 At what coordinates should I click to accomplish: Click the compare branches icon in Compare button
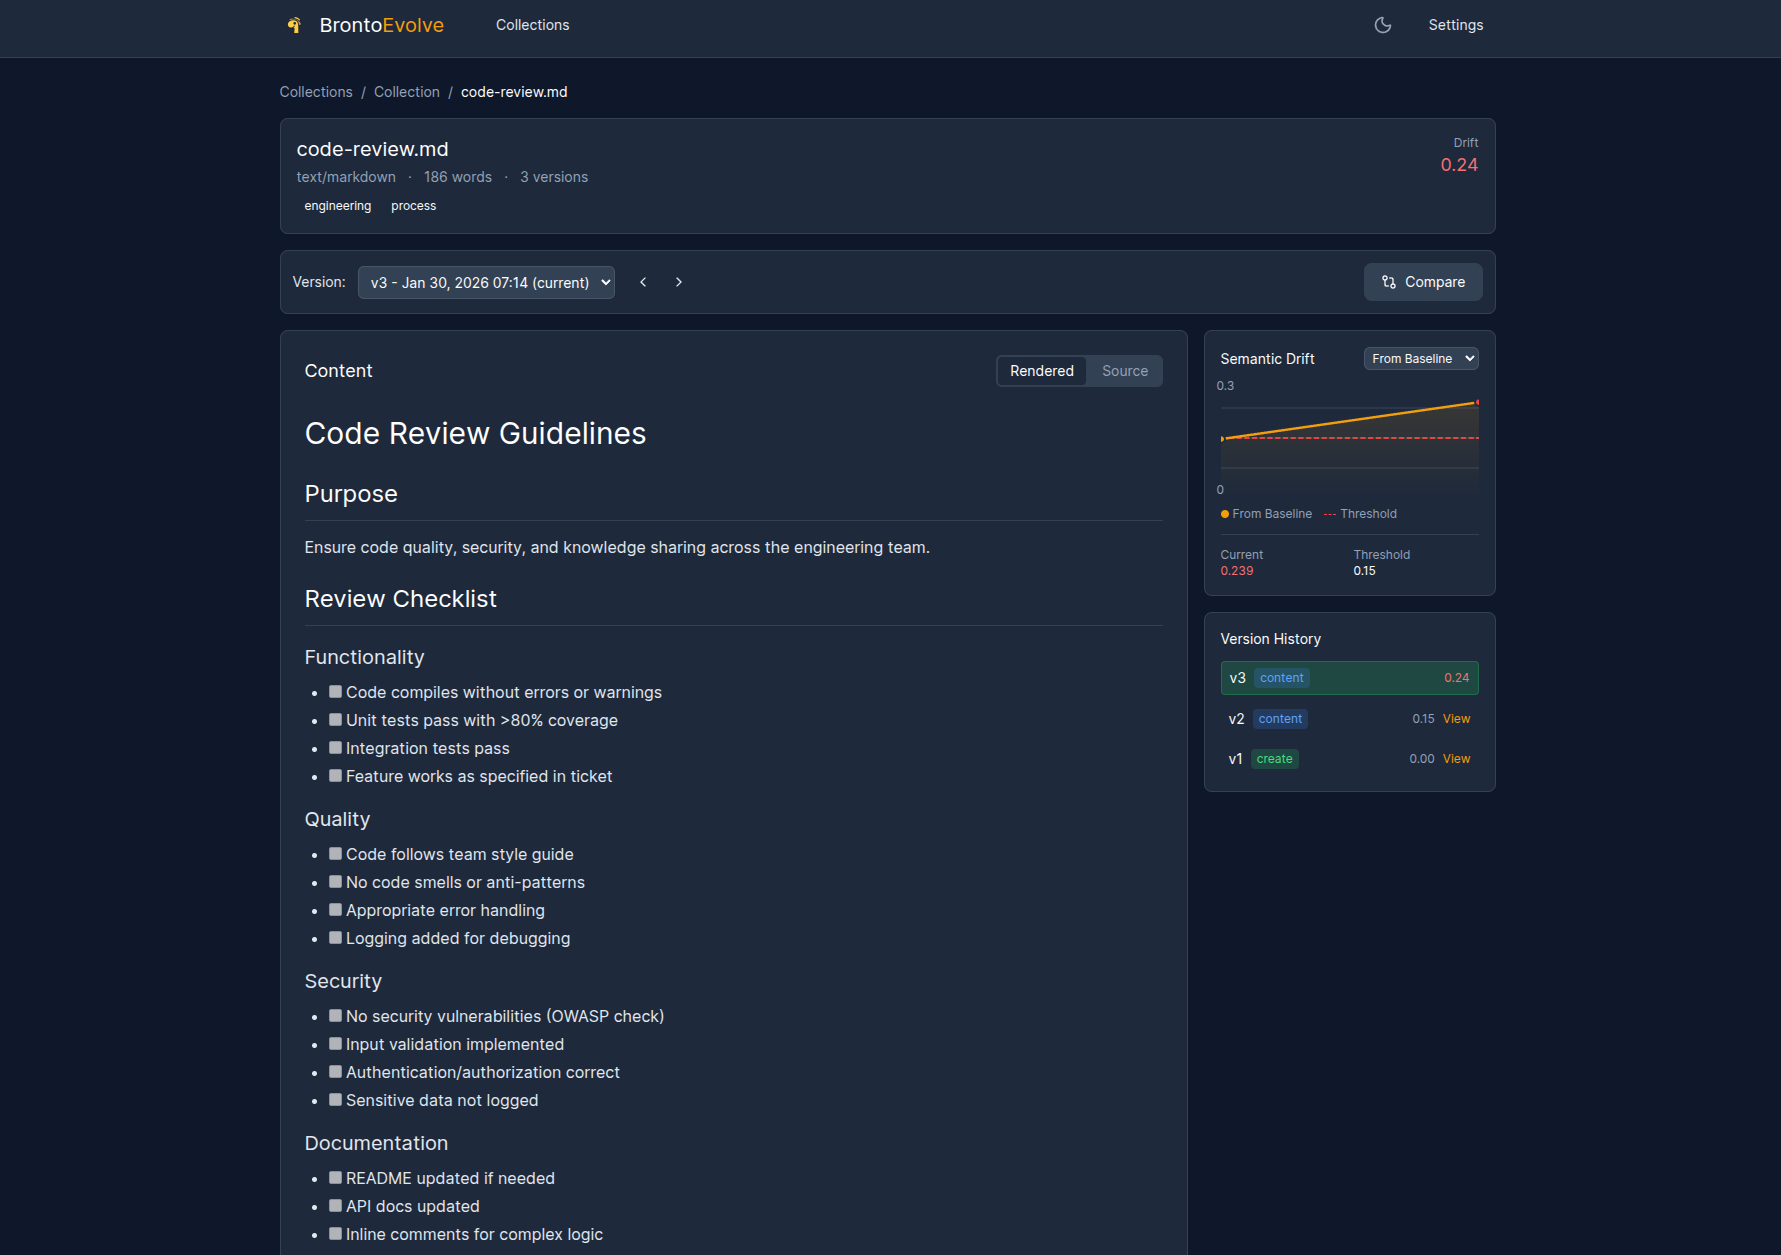[1389, 282]
